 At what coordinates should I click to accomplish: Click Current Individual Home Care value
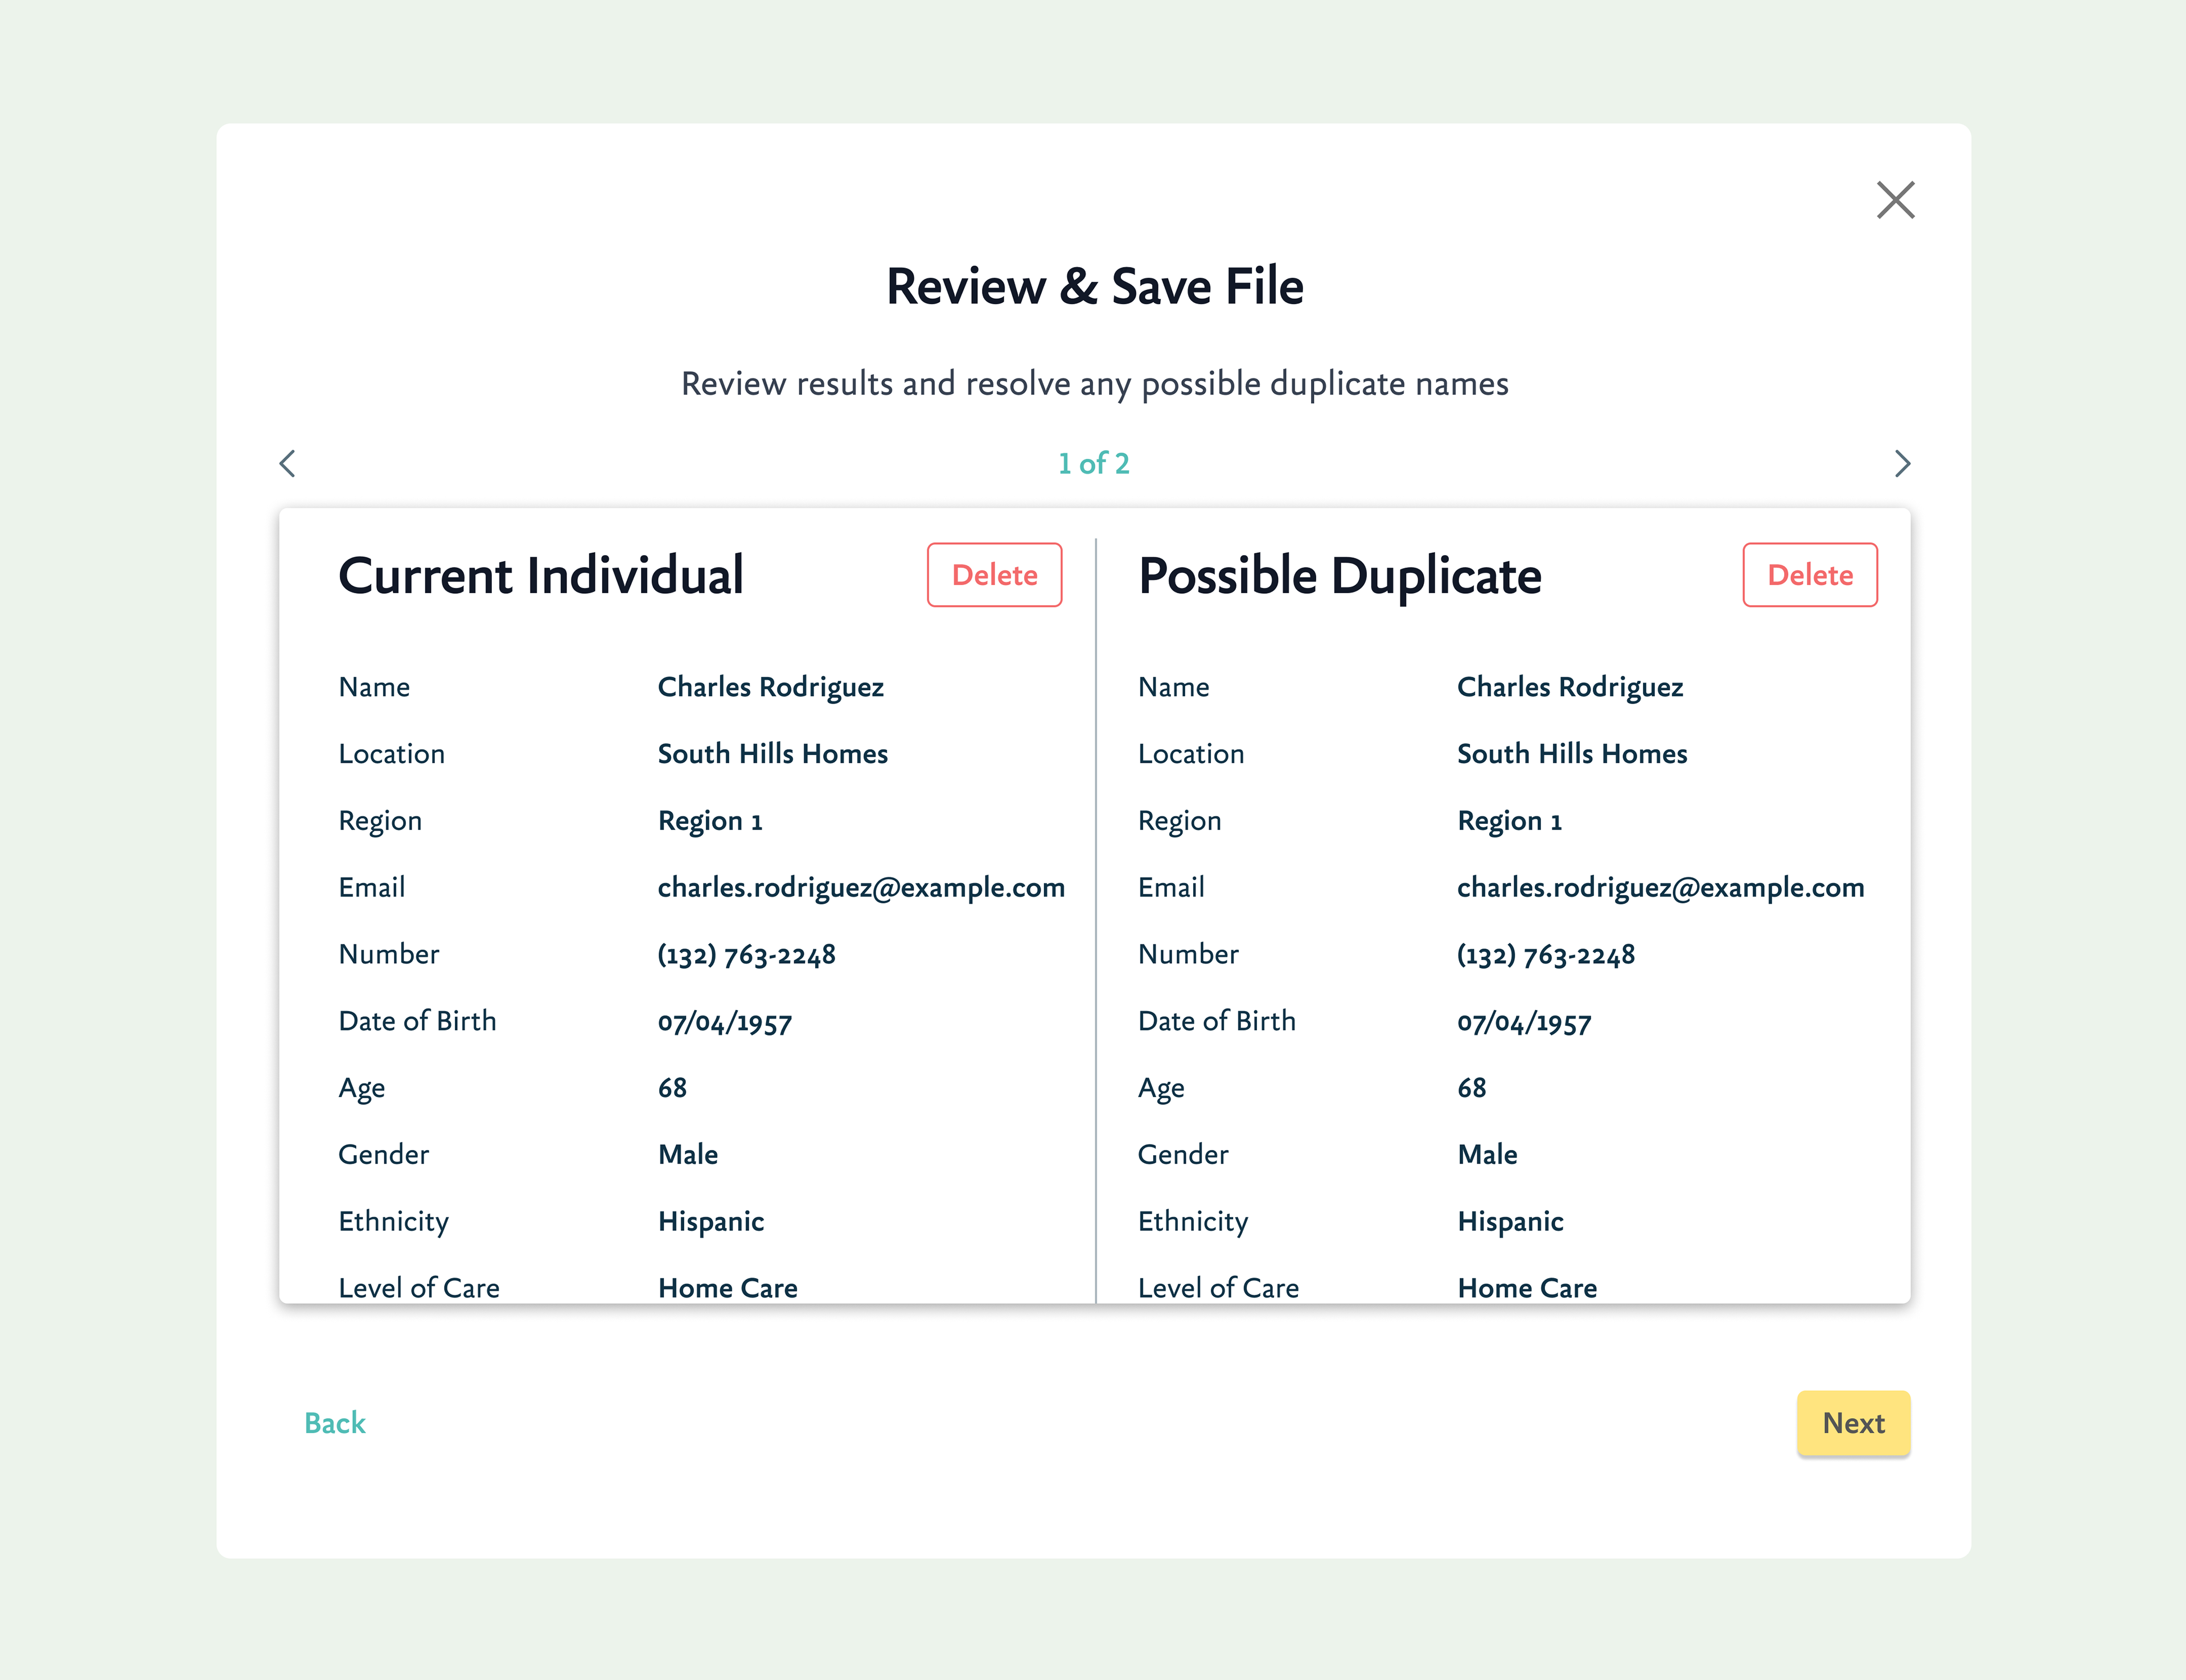(x=728, y=1288)
